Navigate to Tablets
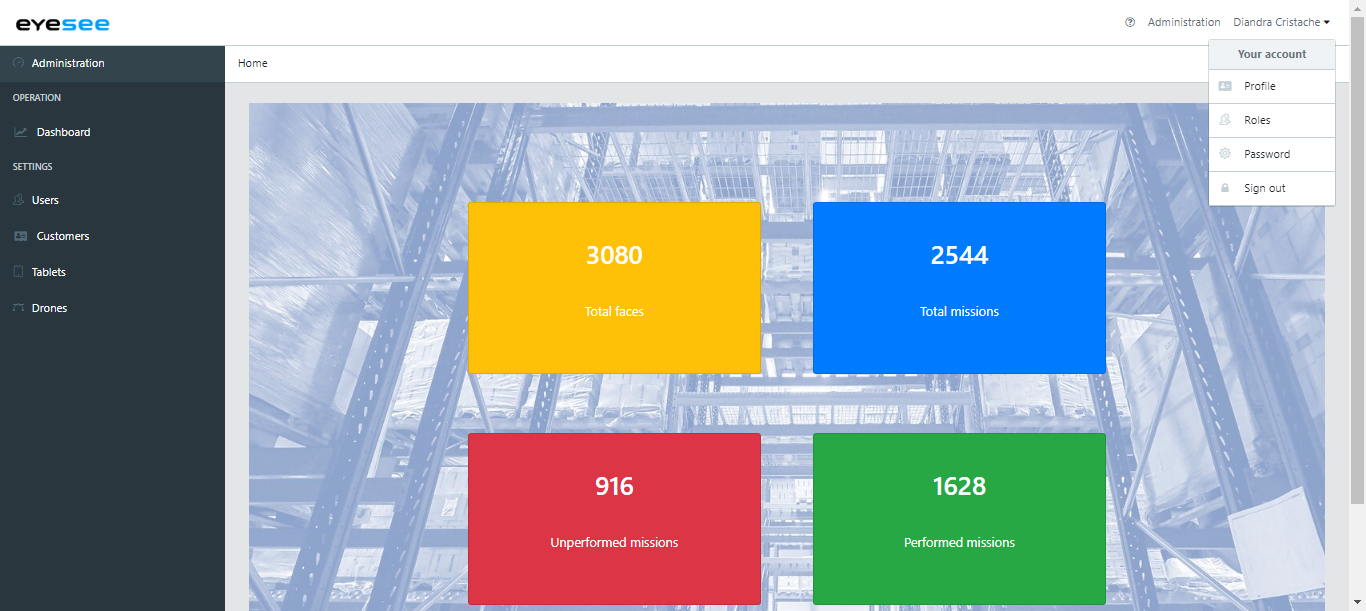The height and width of the screenshot is (611, 1366). click(112, 272)
